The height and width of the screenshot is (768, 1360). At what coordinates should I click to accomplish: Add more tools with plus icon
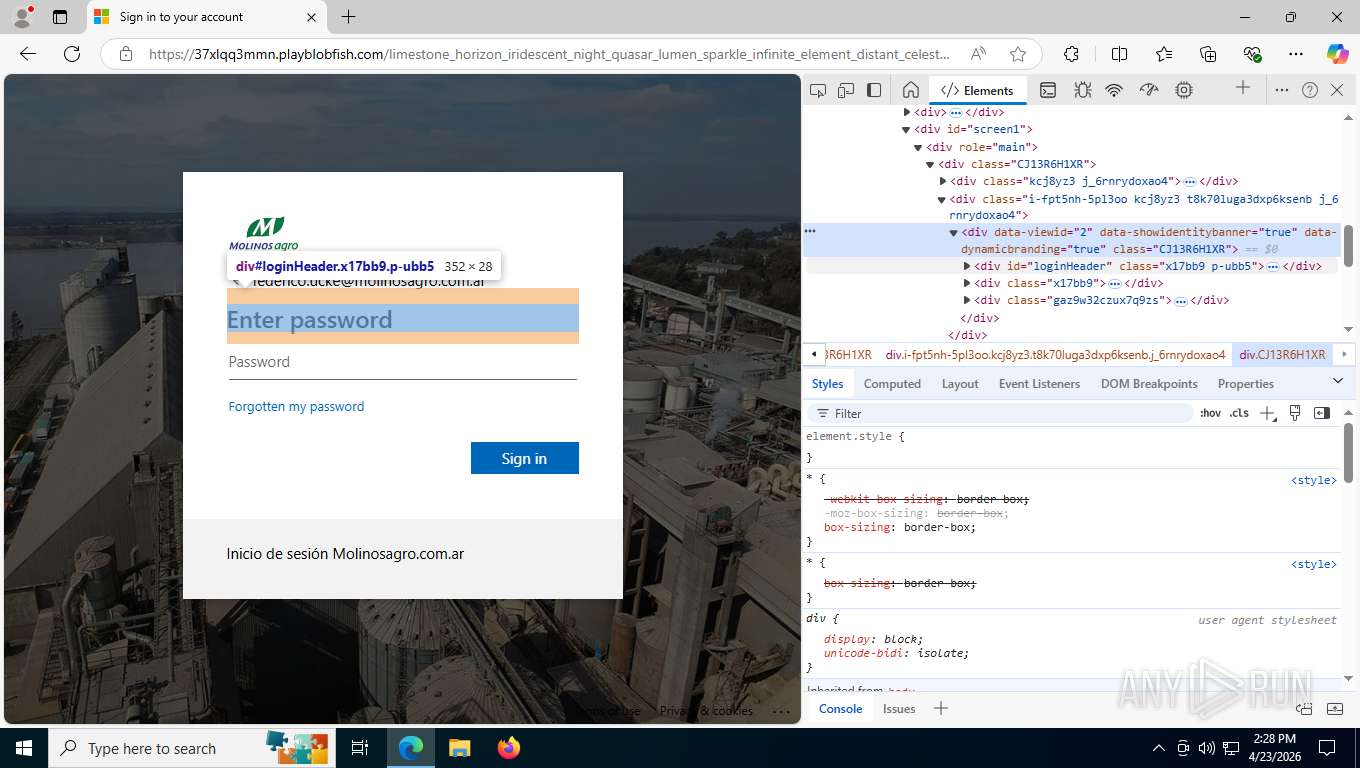point(1243,88)
